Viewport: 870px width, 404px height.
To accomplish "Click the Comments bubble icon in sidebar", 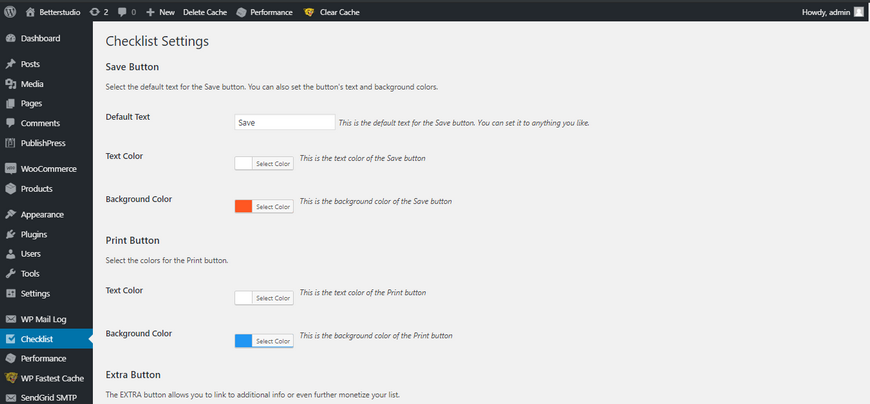I will 11,123.
